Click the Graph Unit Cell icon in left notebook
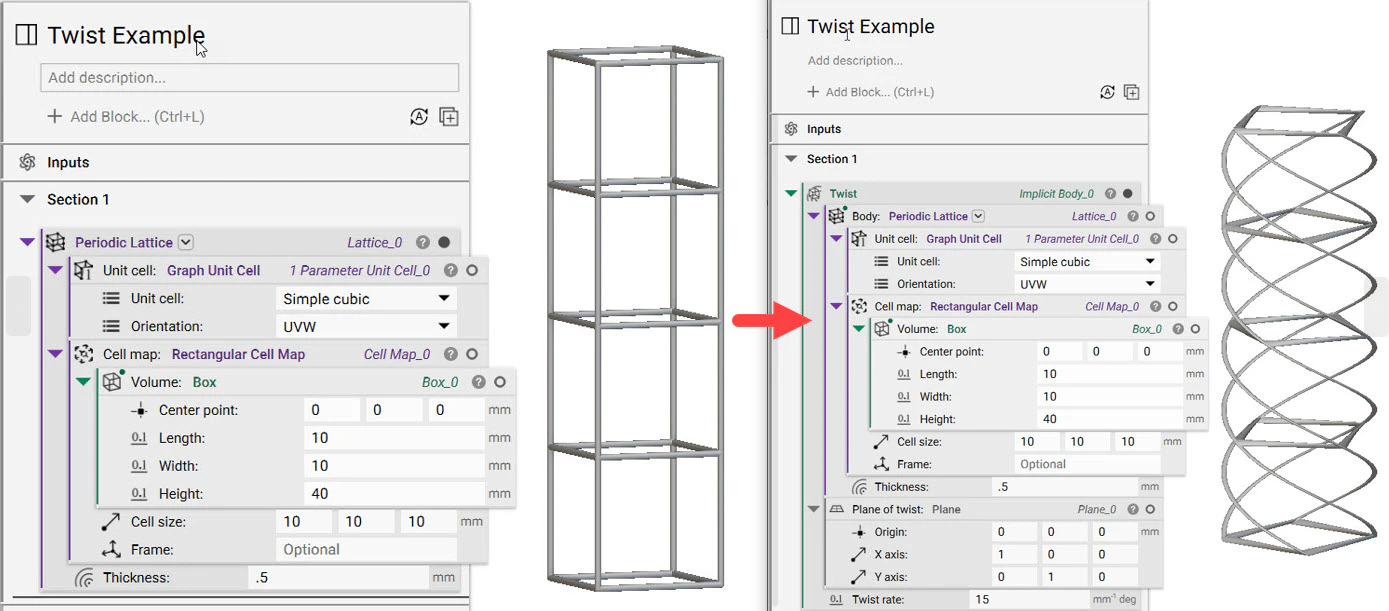 (84, 270)
